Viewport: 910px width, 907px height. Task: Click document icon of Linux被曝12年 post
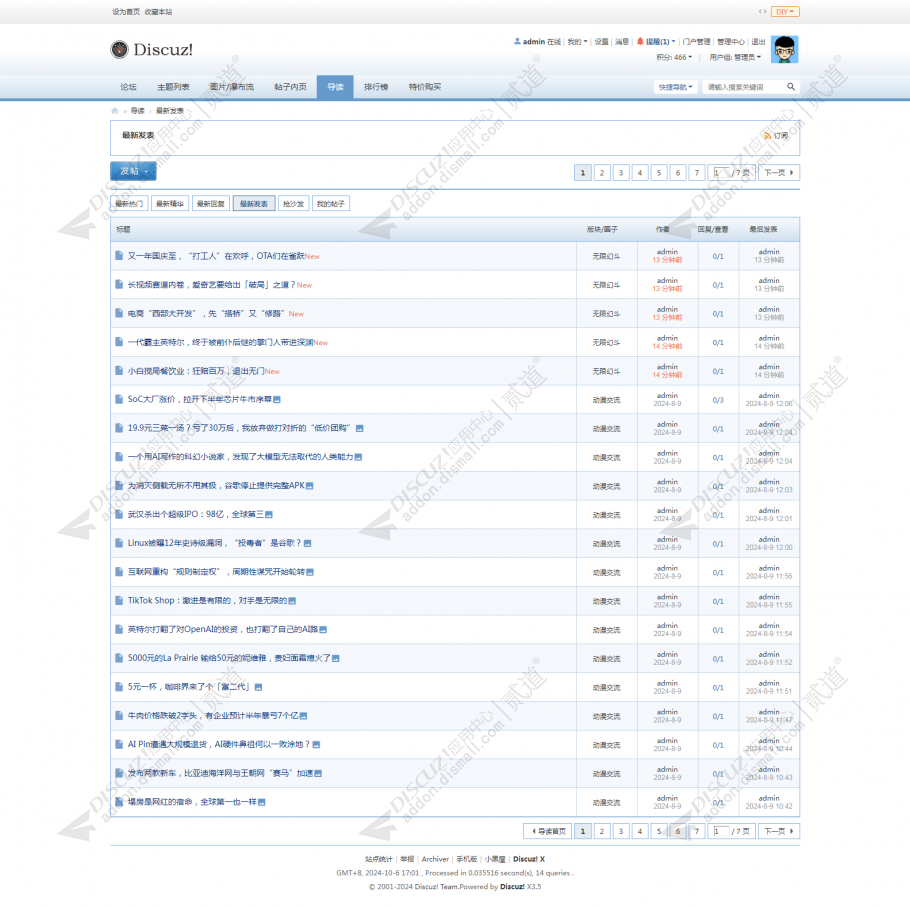point(119,543)
